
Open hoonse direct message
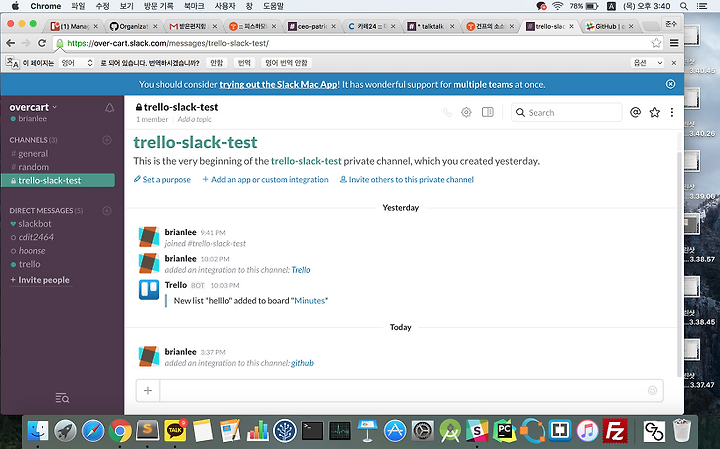click(x=32, y=251)
